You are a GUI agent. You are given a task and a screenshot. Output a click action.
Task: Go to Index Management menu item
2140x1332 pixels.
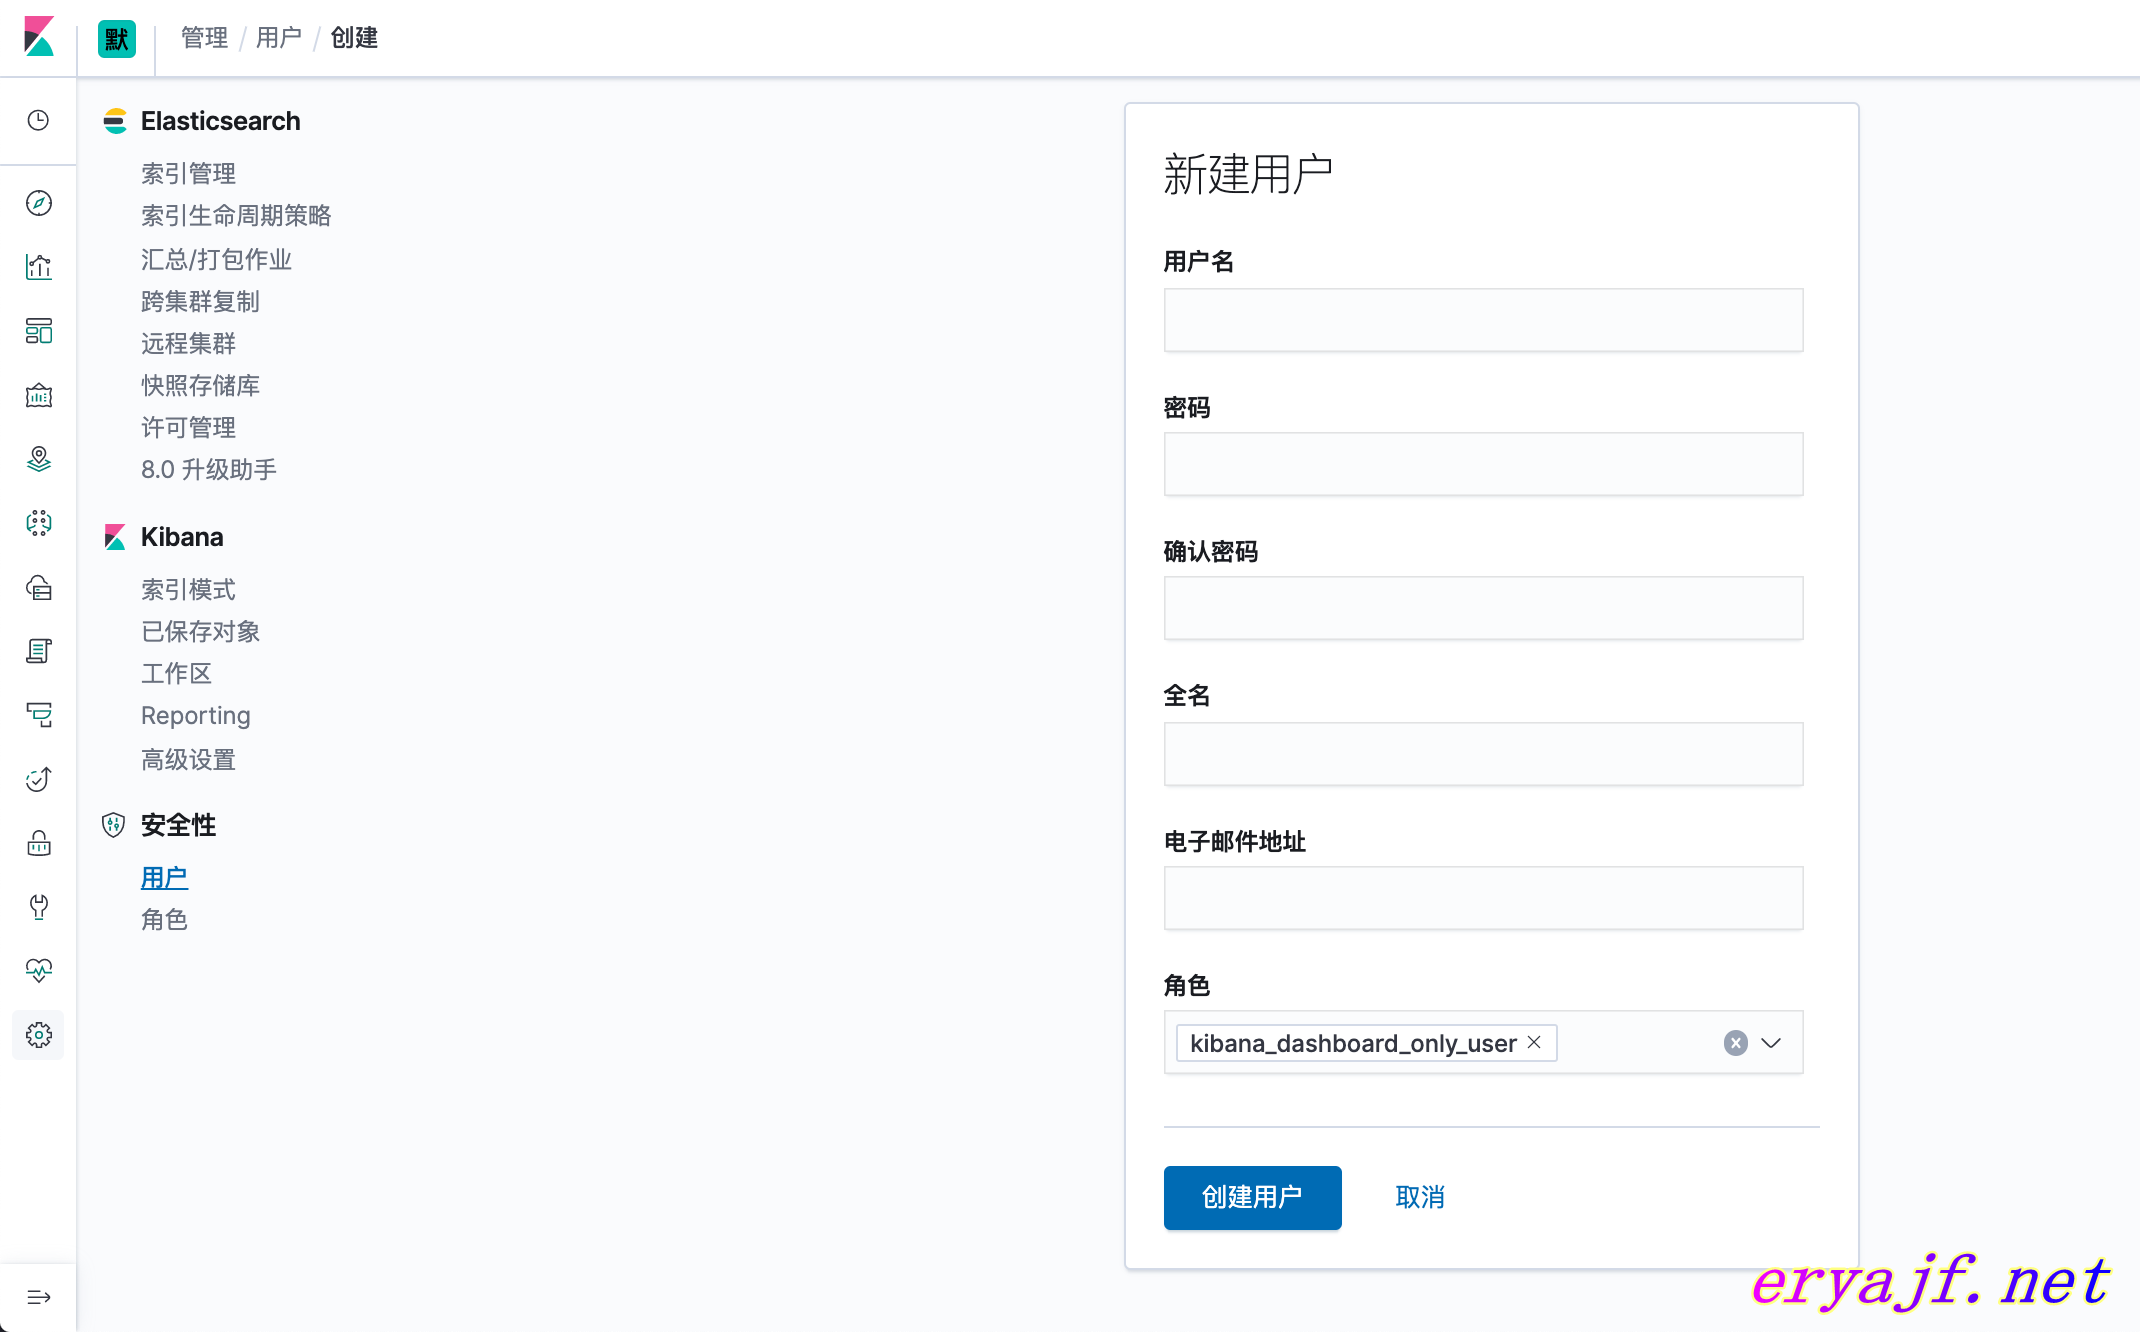coord(188,173)
